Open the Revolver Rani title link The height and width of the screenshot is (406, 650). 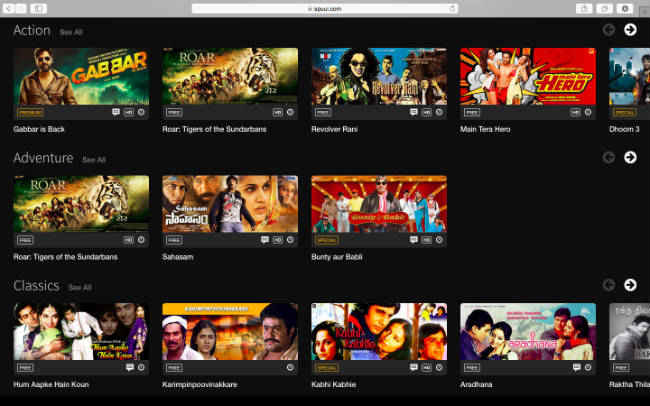(x=335, y=129)
